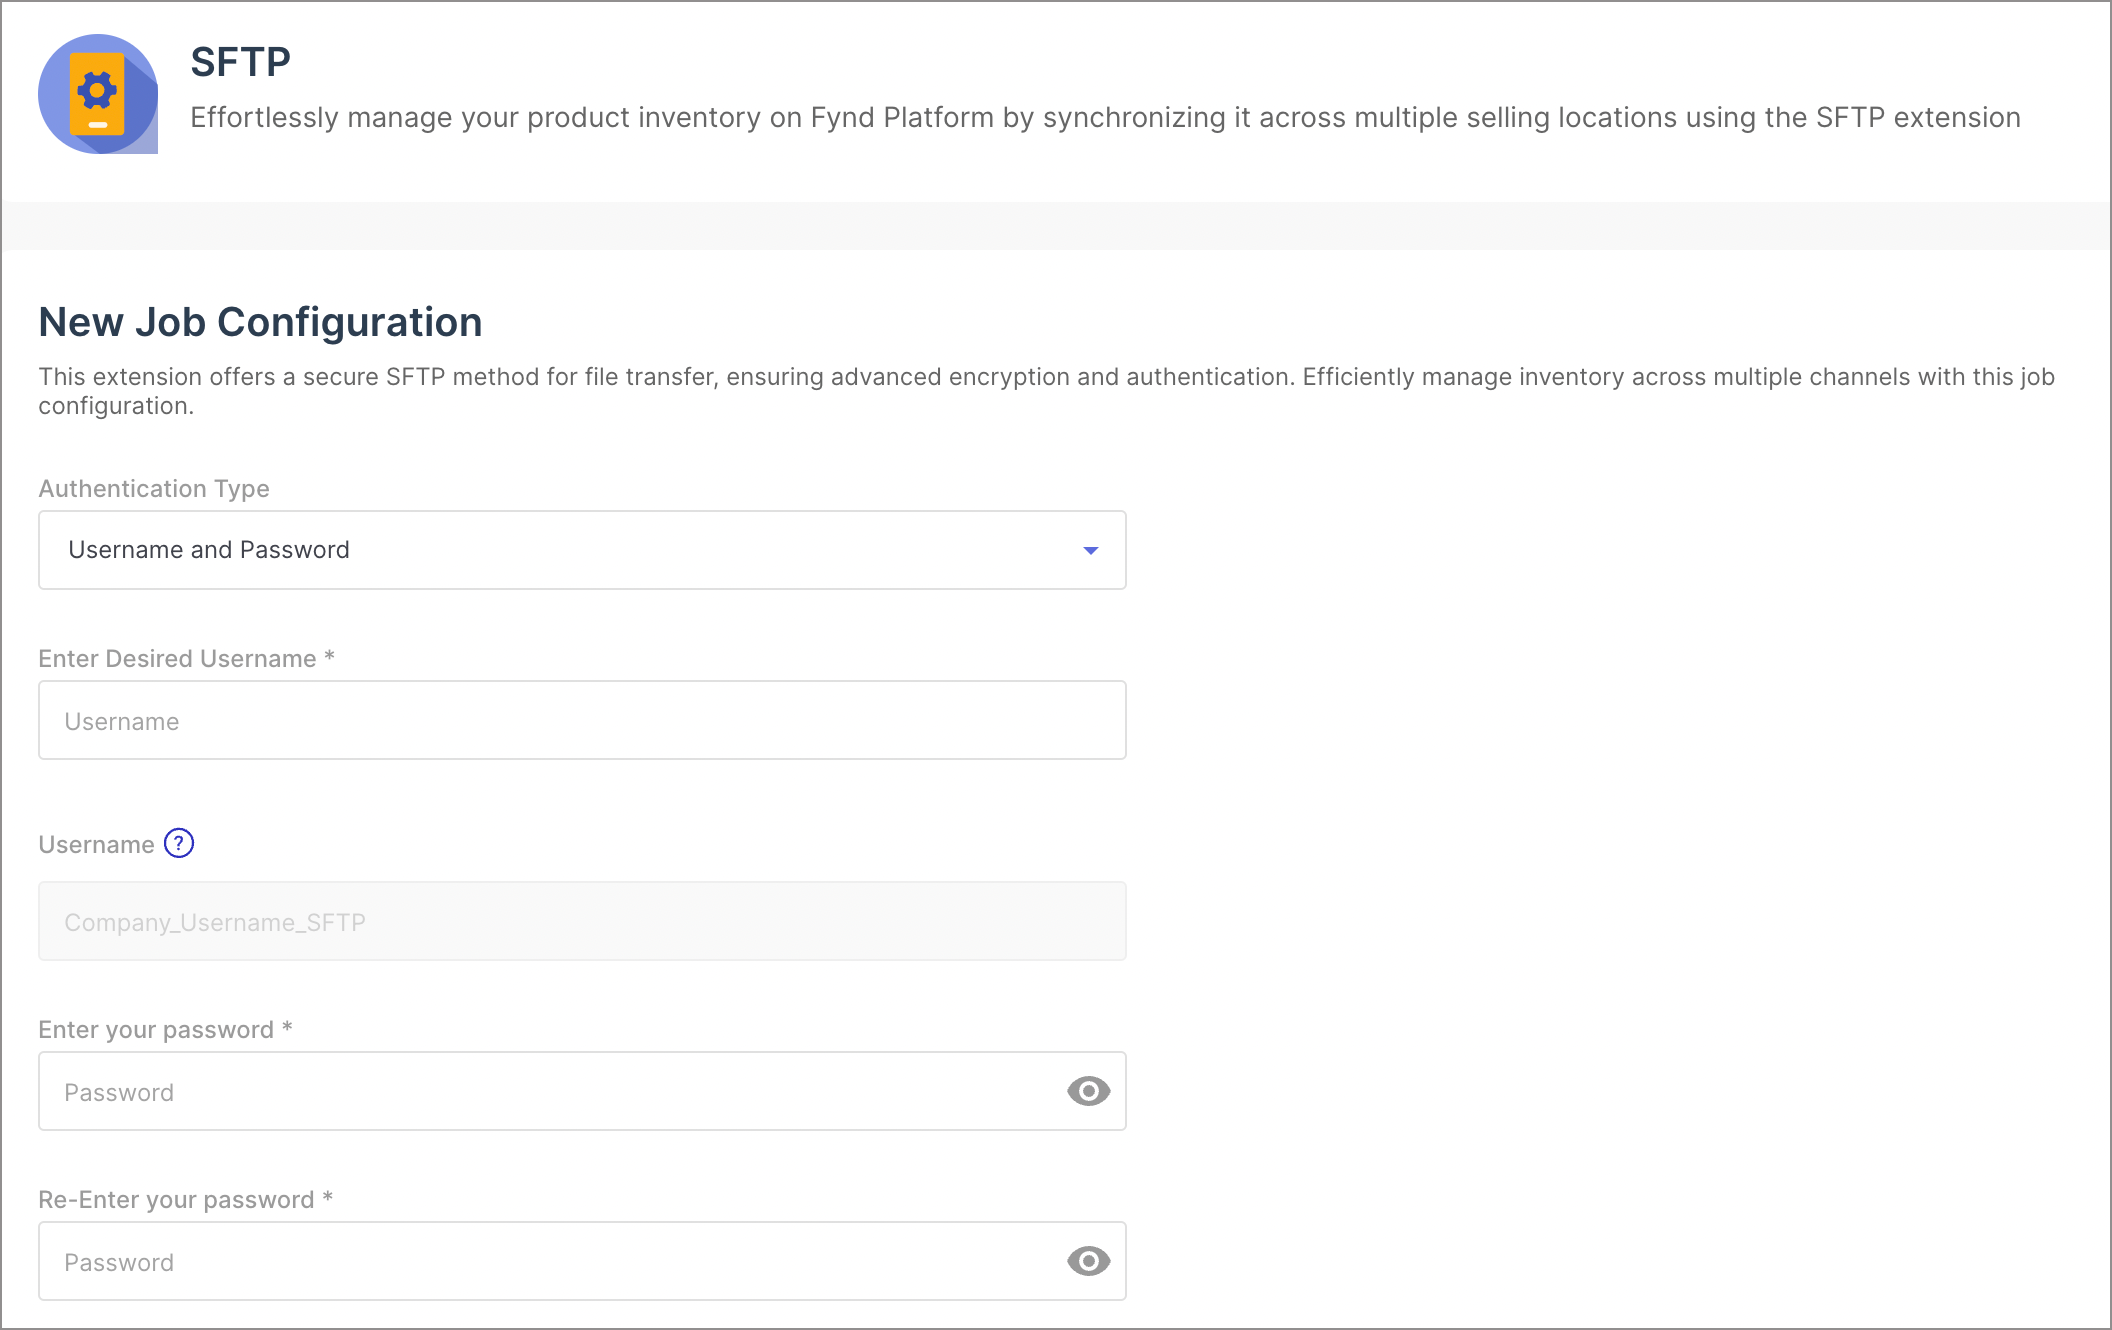The height and width of the screenshot is (1330, 2112).
Task: Click the secure SFTP method description paragraph
Action: pos(1046,391)
